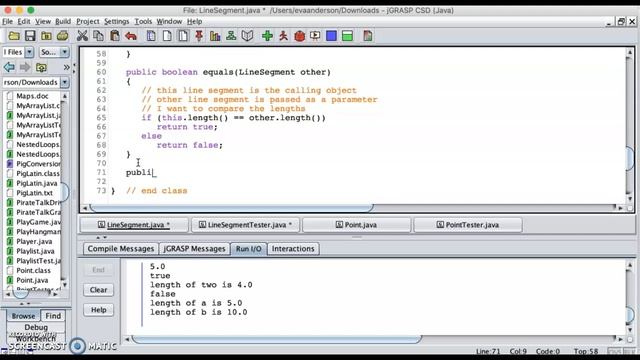
Task: Click the Open File folder icon
Action: [x=14, y=36]
